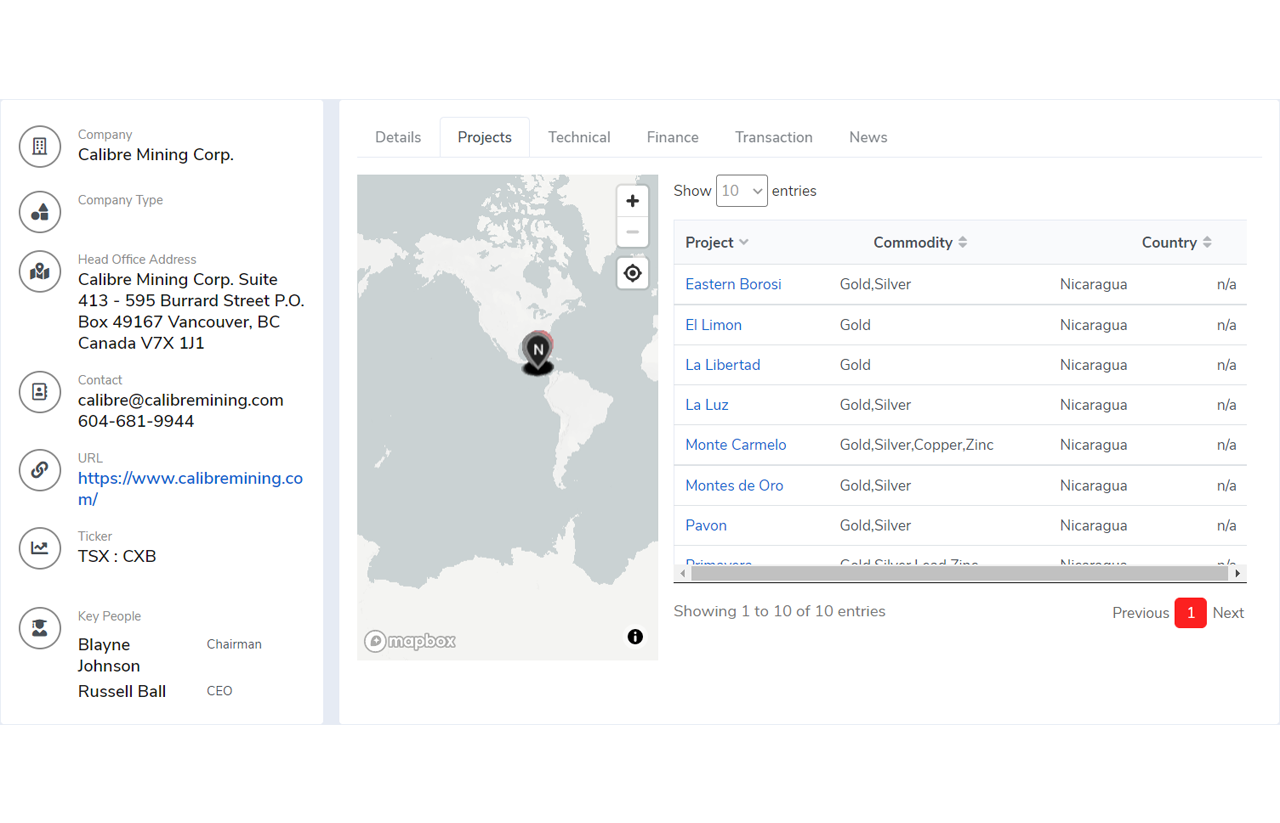Open the Monte Carmelo project link
The width and height of the screenshot is (1280, 823).
(736, 445)
